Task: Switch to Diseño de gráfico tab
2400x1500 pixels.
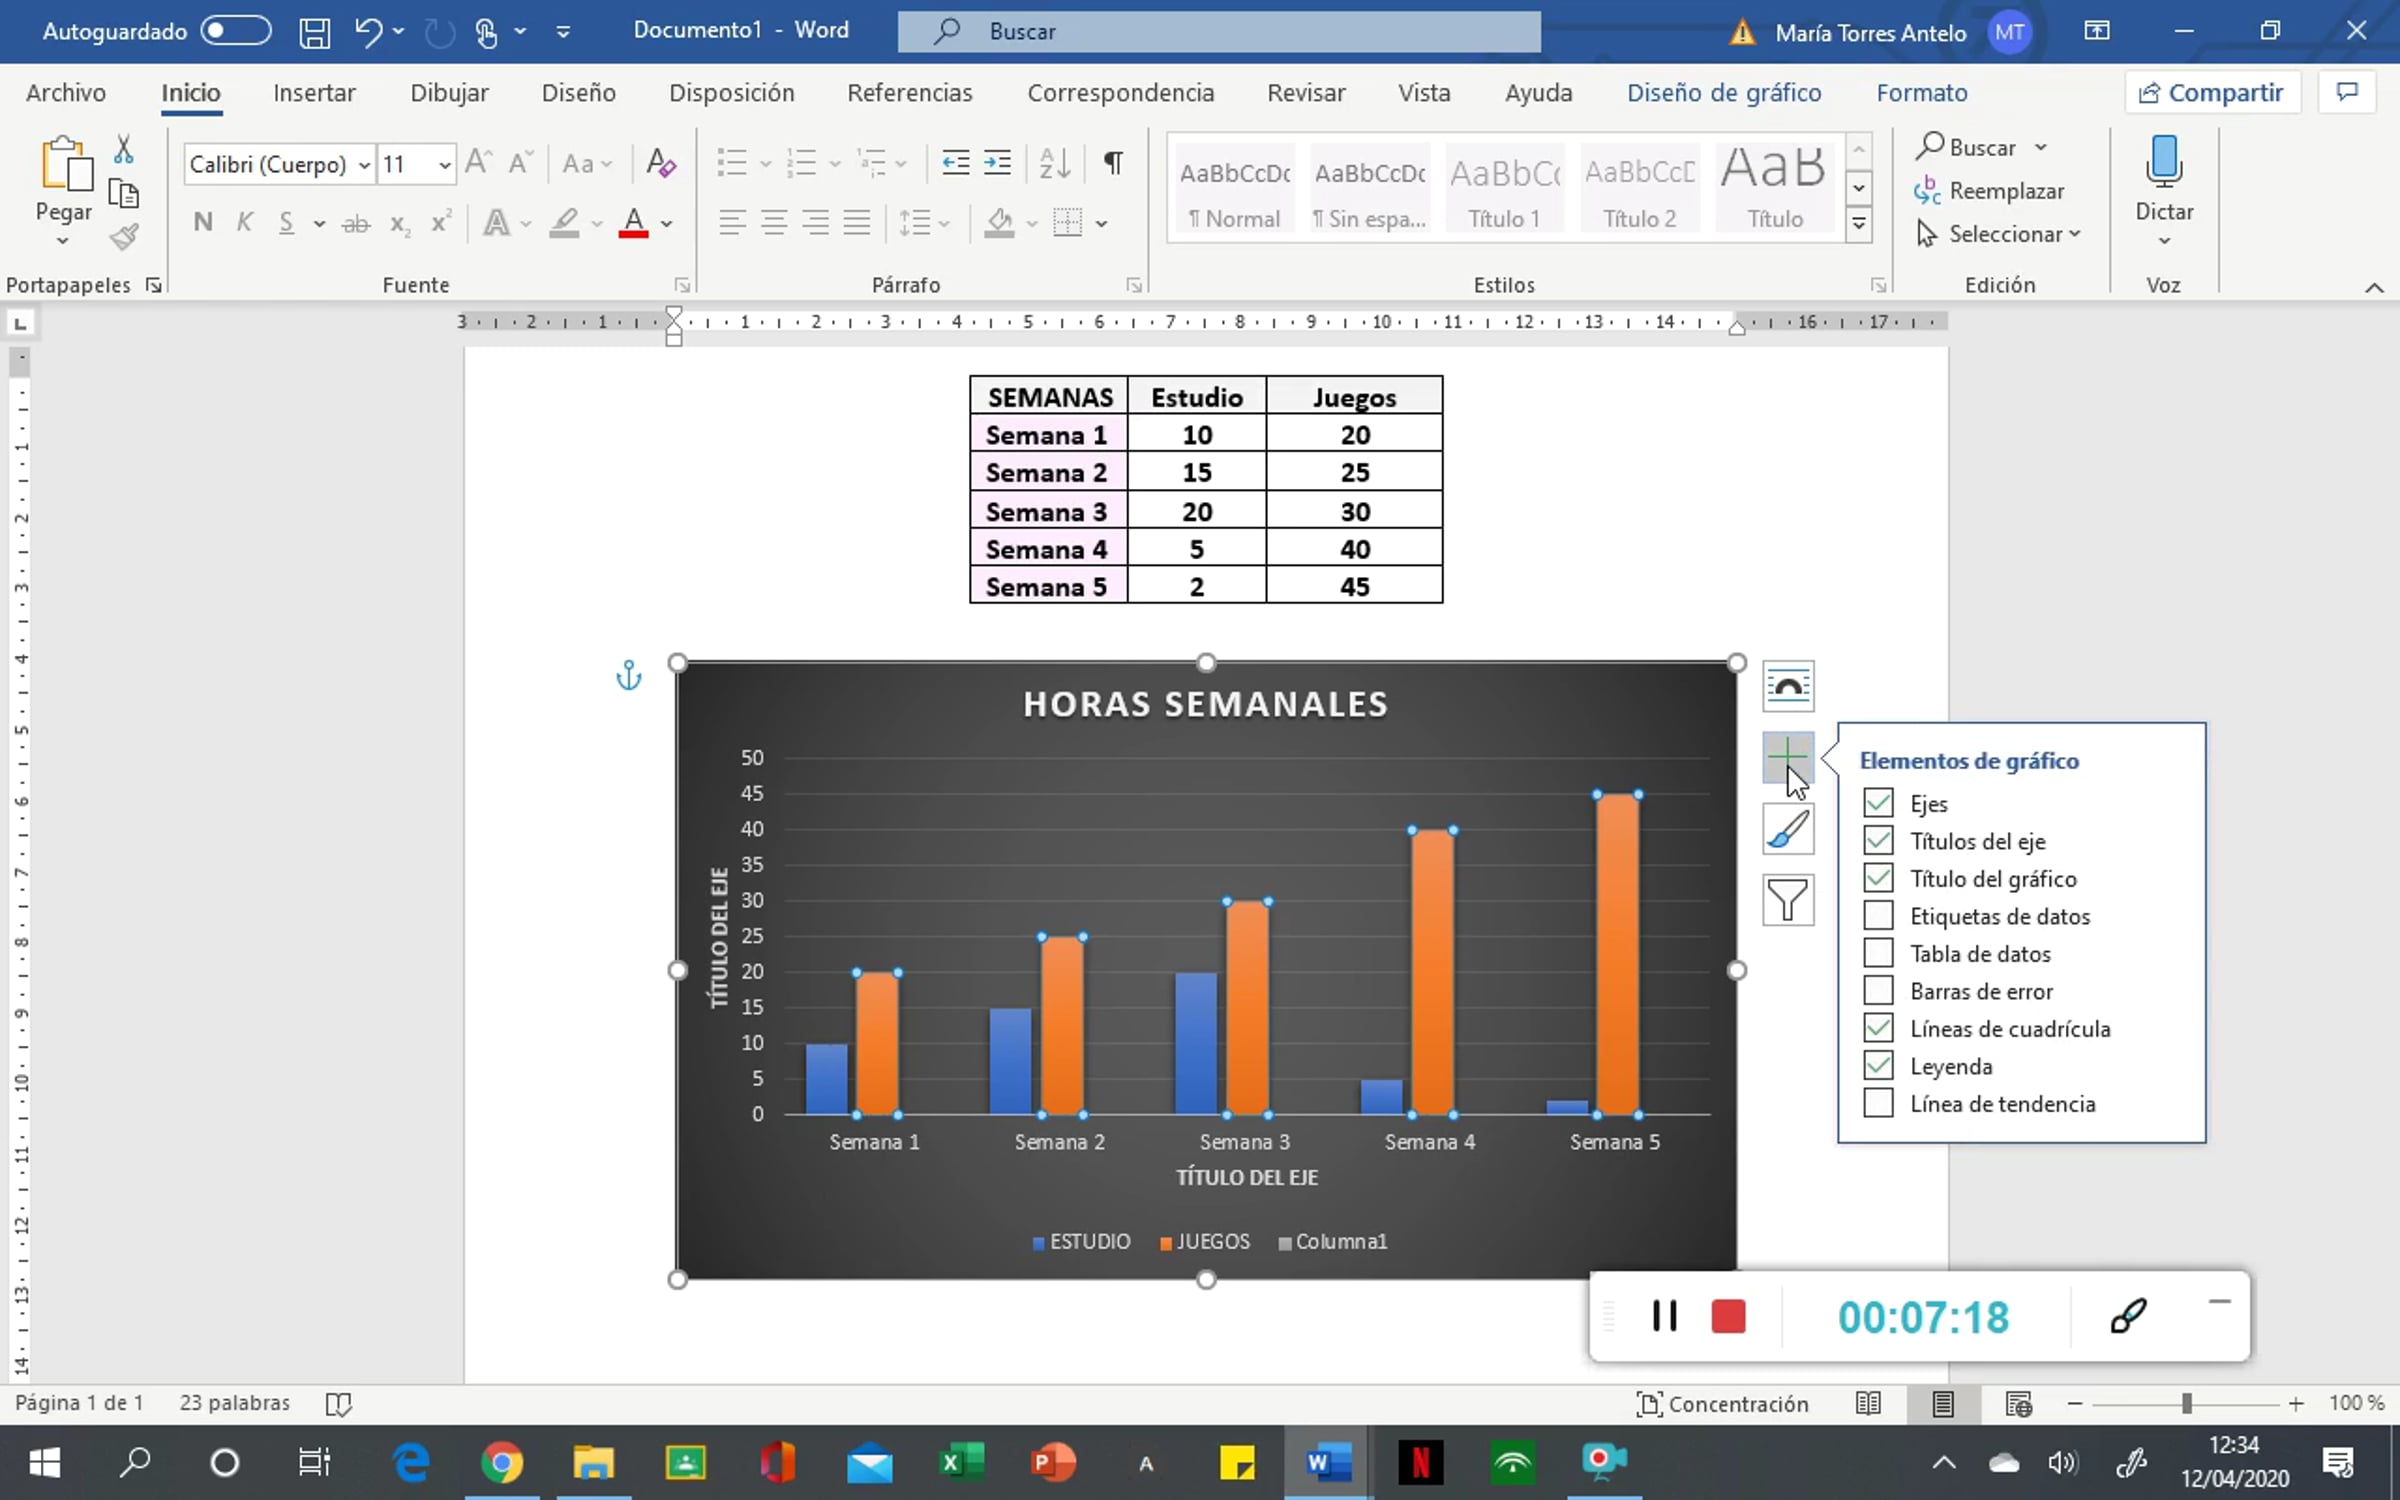Action: [1724, 93]
